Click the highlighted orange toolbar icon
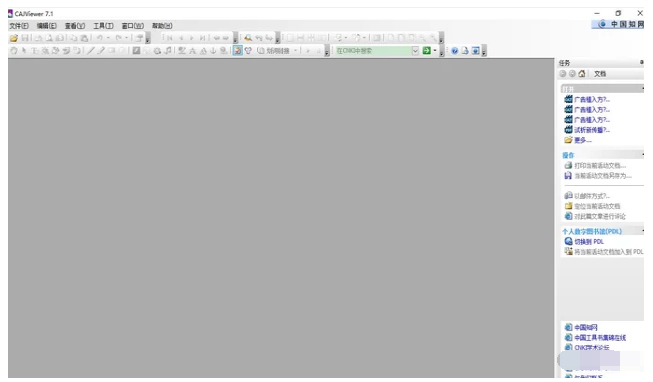 point(237,51)
